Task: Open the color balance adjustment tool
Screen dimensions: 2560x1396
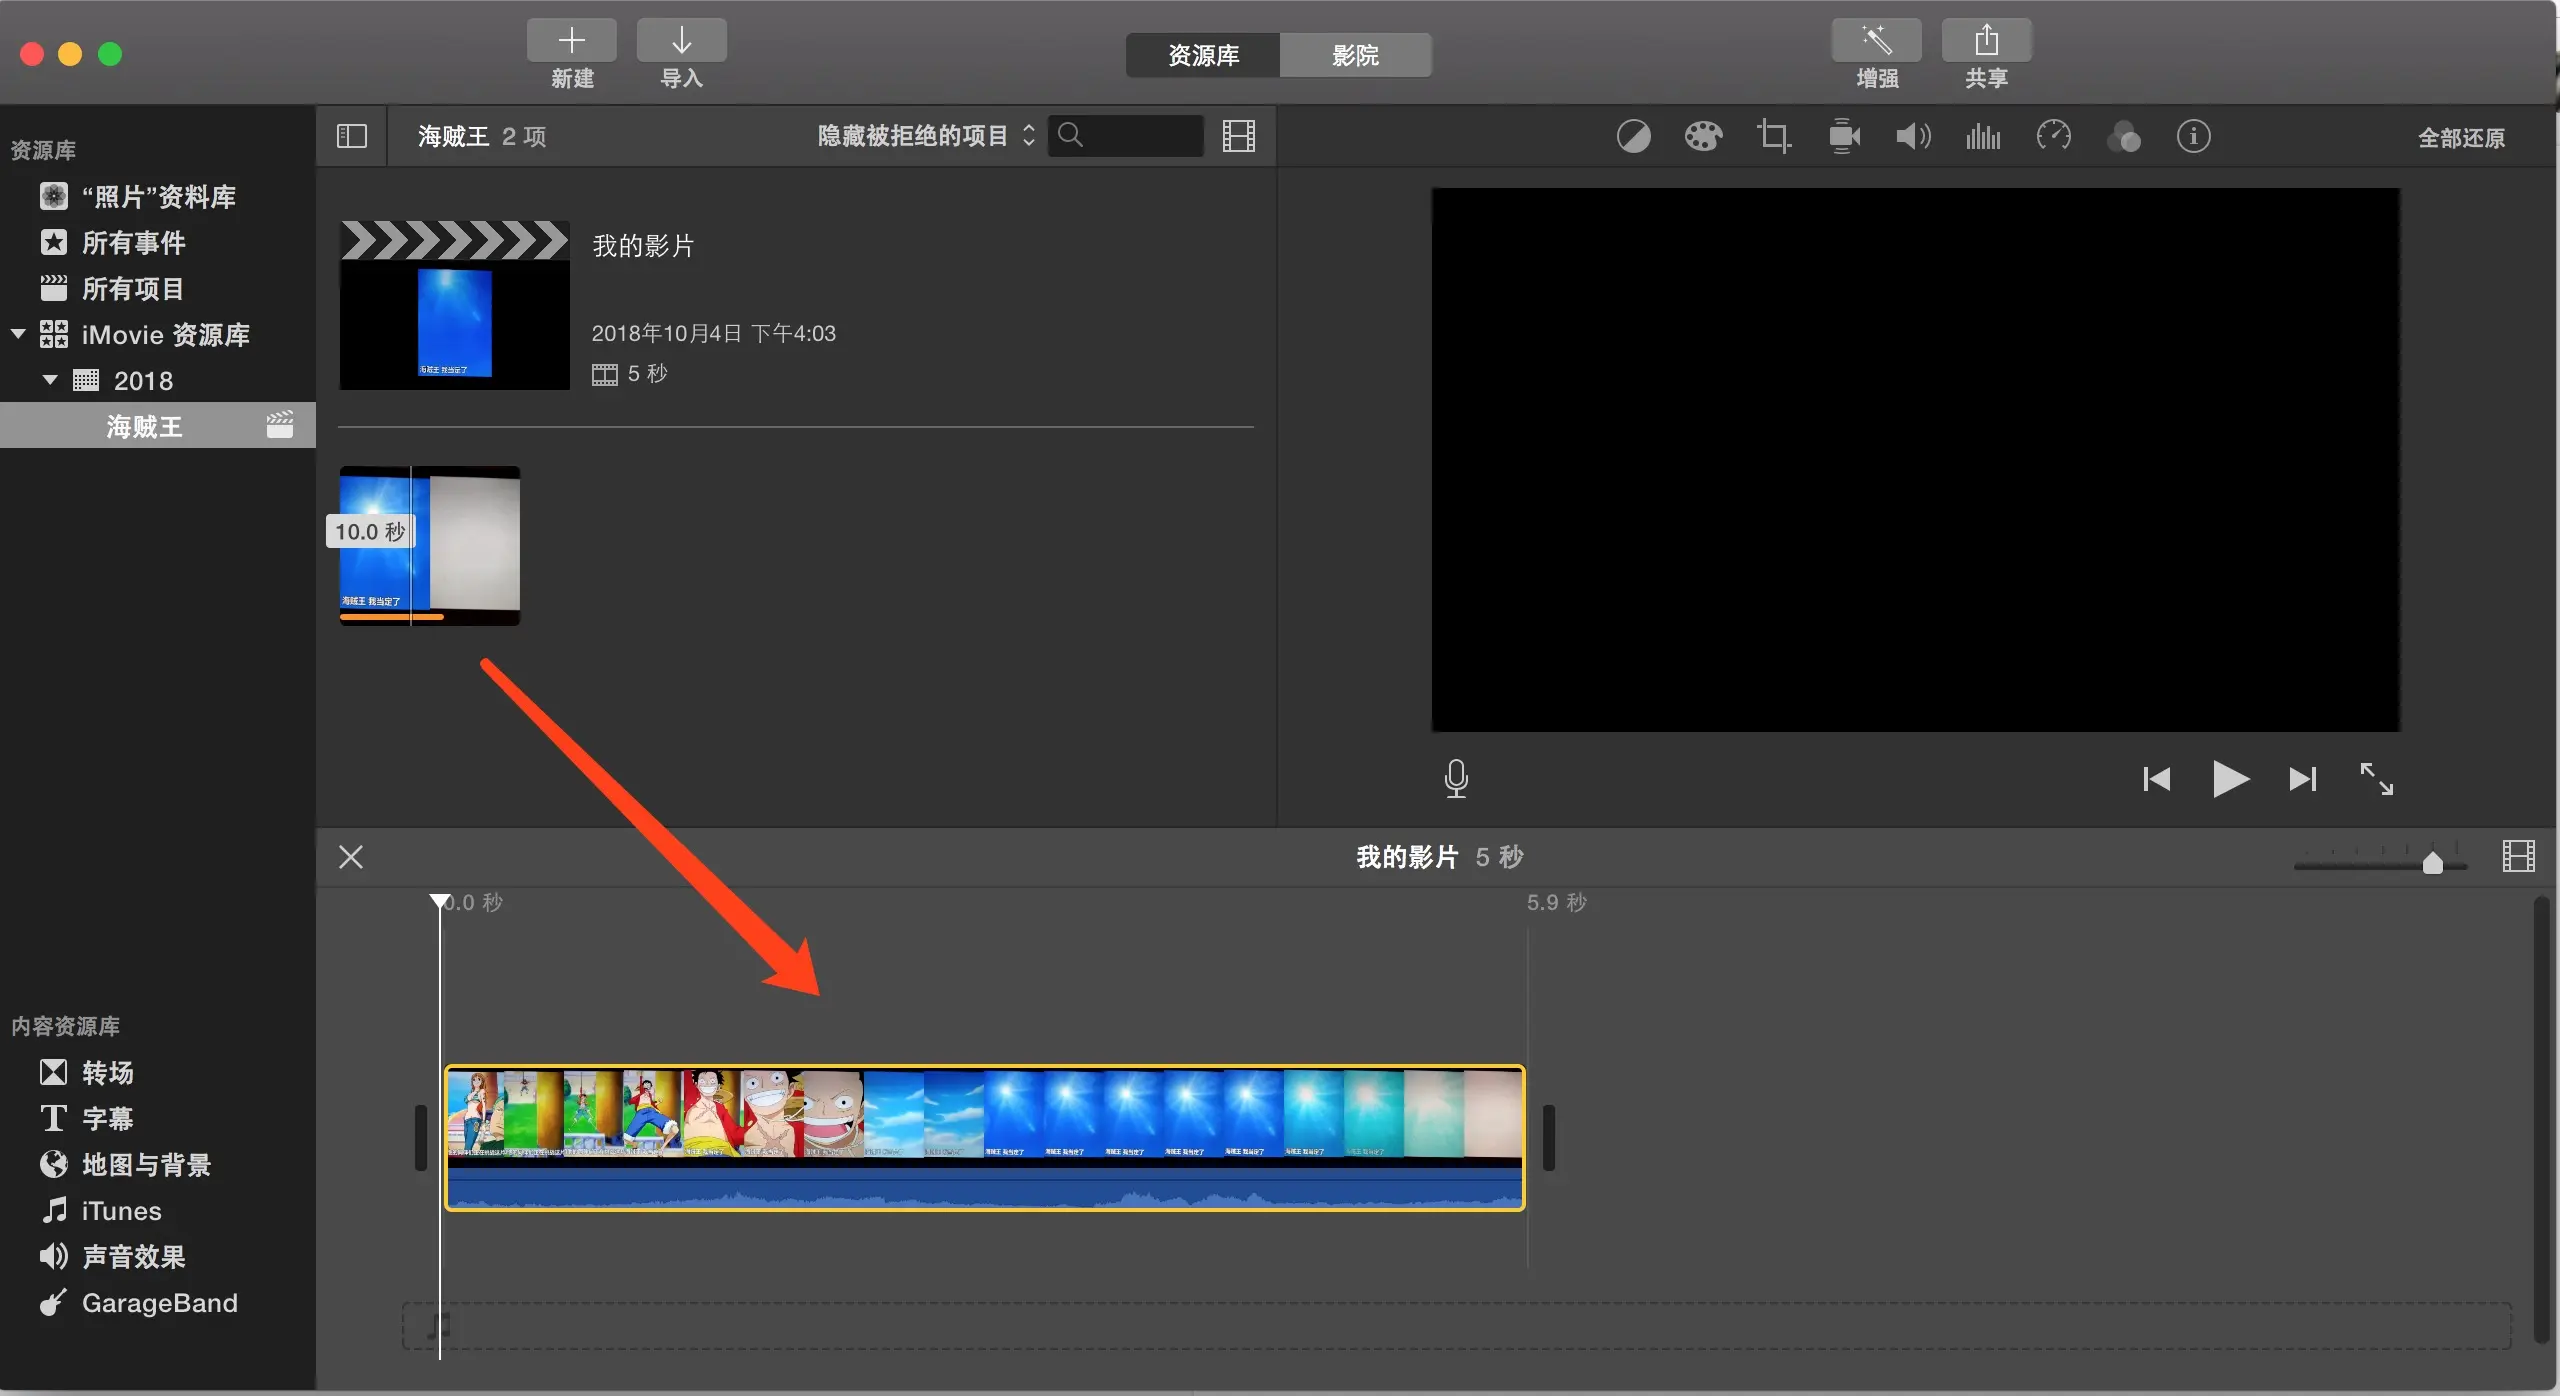Action: click(1633, 136)
